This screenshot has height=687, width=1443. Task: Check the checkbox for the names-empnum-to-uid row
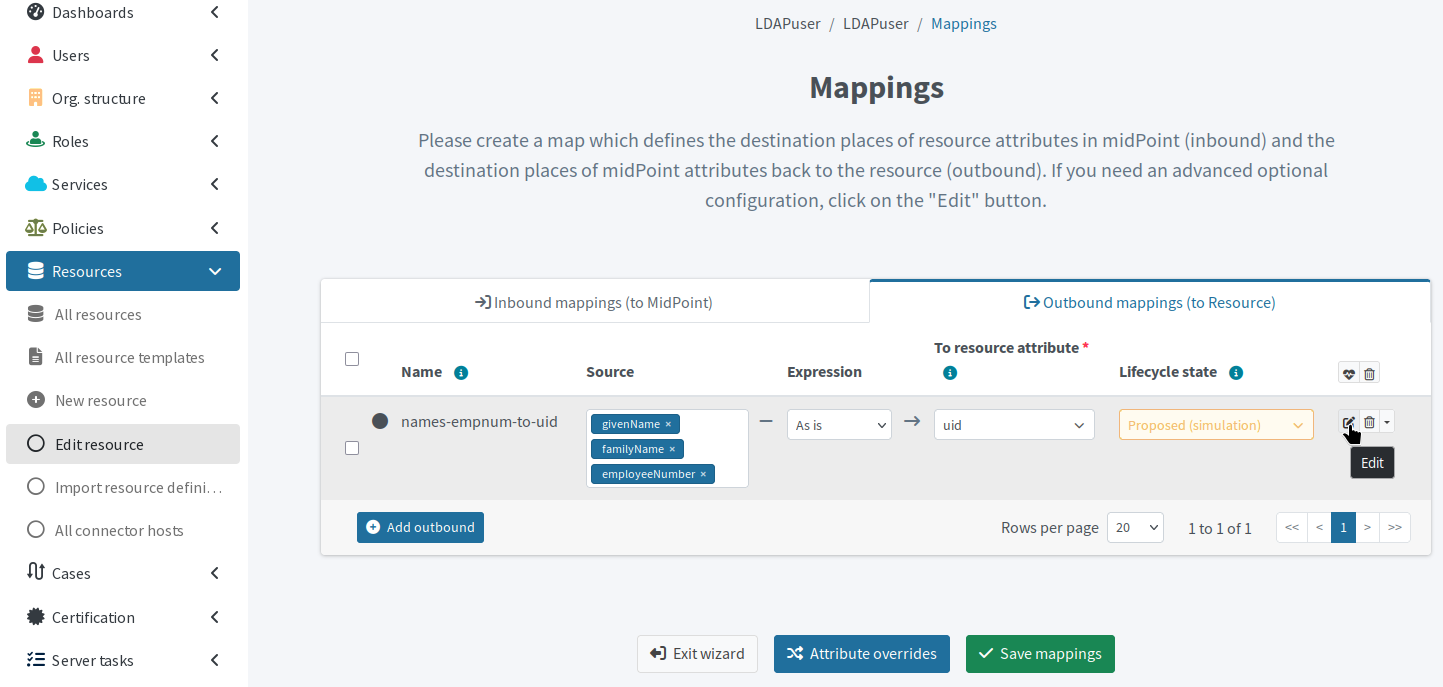coord(351,448)
